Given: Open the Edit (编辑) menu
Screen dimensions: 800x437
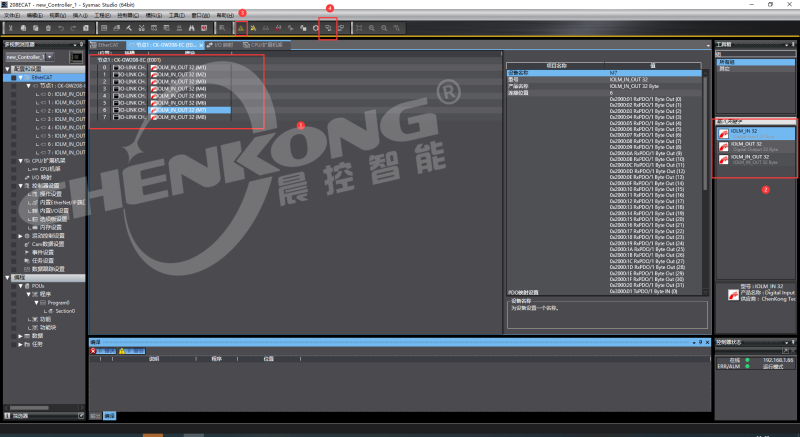Looking at the screenshot, I should 34,15.
